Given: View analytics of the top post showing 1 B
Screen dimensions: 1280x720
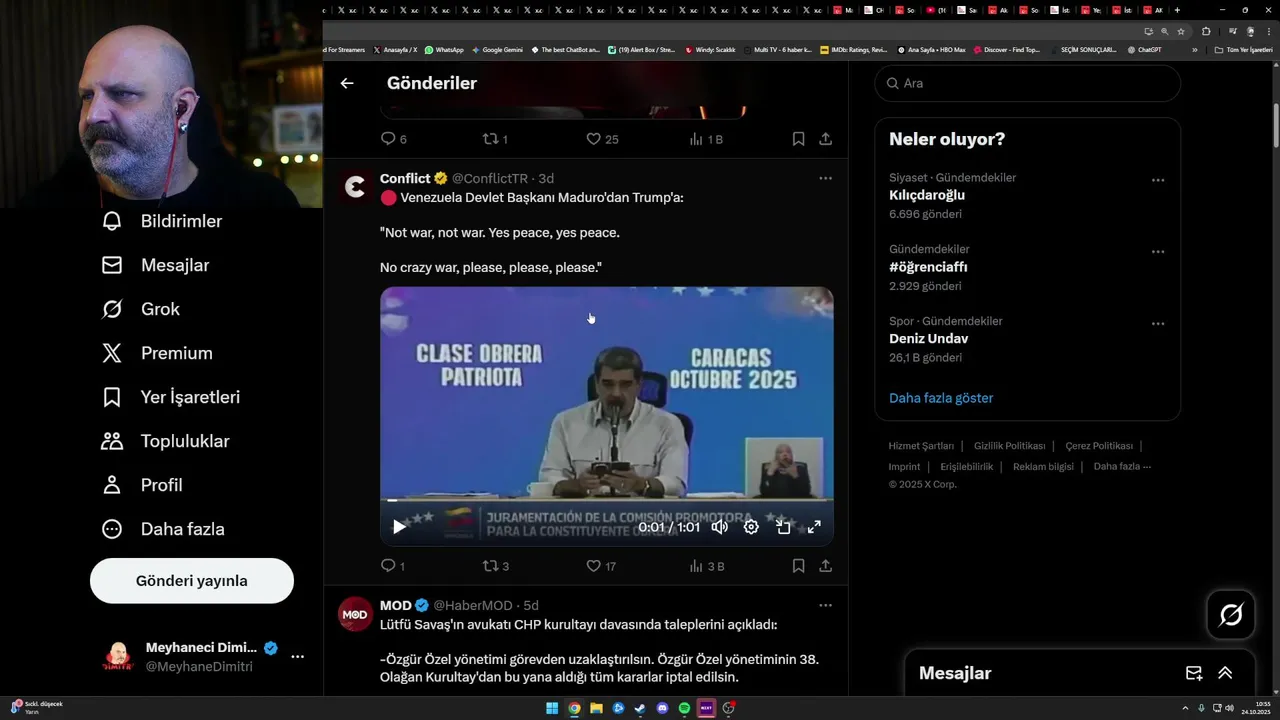Looking at the screenshot, I should 706,139.
